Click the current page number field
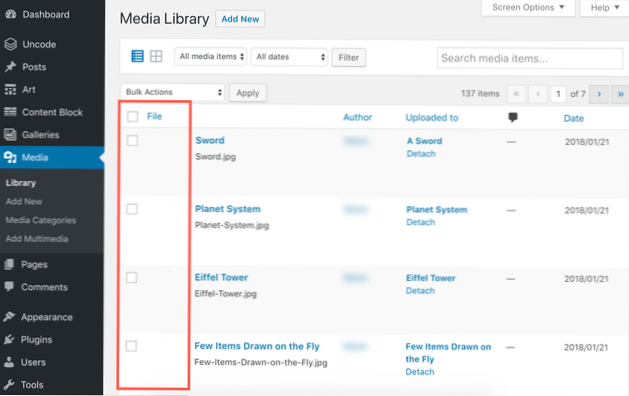The width and height of the screenshot is (629, 396). [558, 94]
